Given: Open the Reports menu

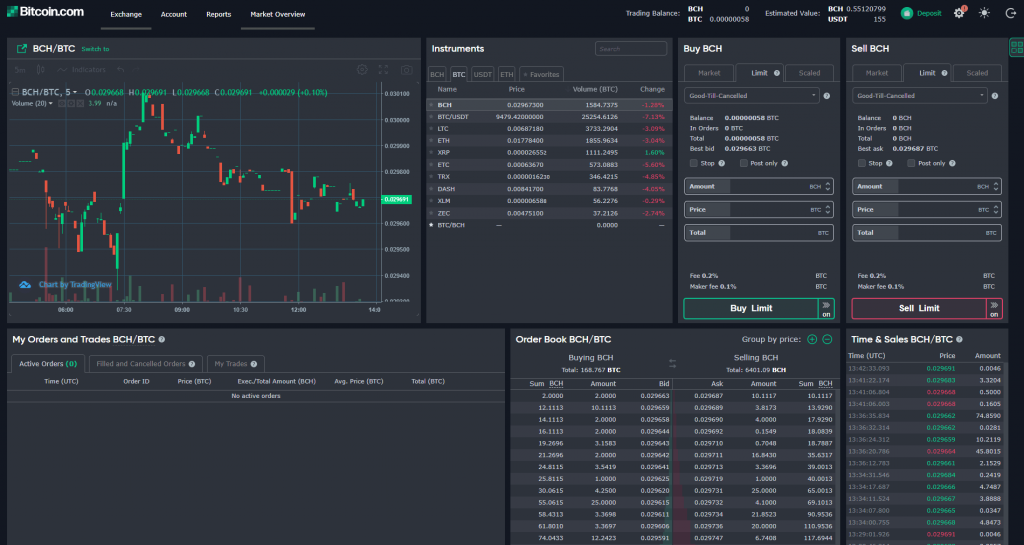Looking at the screenshot, I should 219,14.
